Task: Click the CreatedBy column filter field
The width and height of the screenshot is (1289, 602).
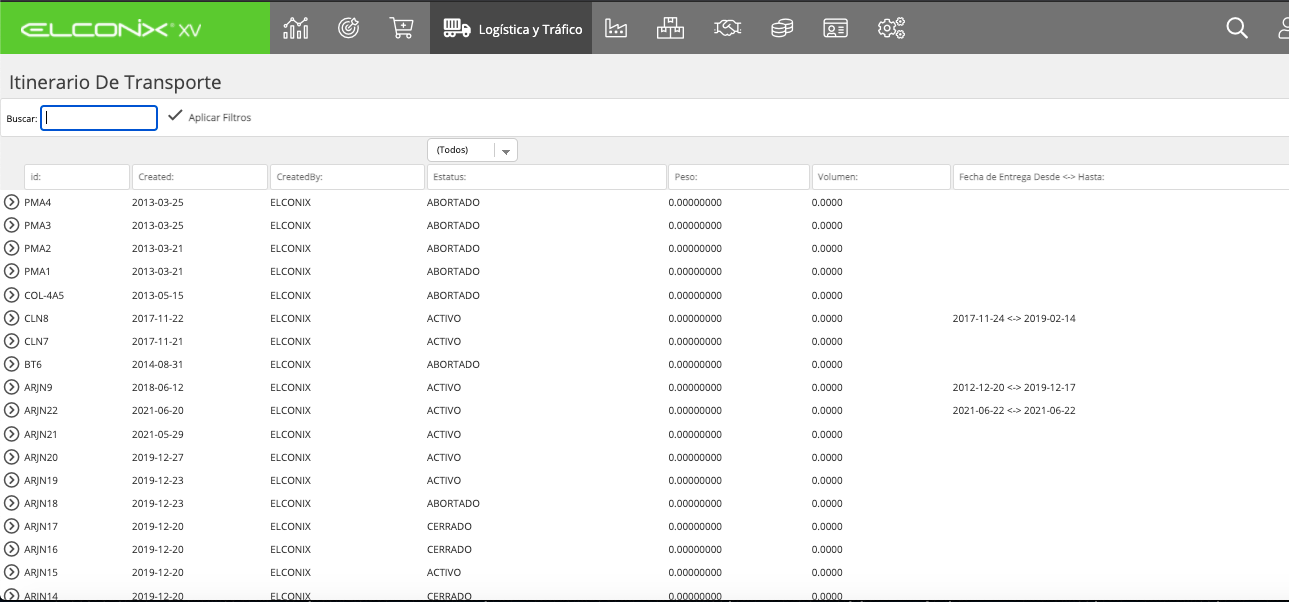Action: point(348,177)
